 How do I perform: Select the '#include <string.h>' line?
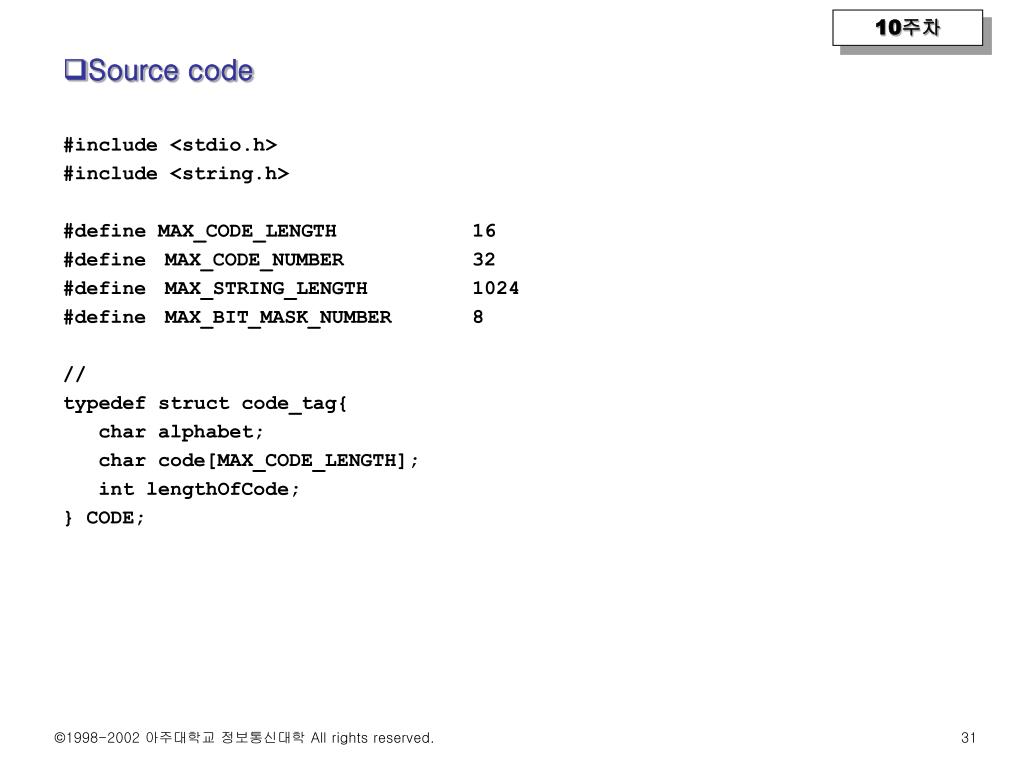pyautogui.click(x=176, y=174)
